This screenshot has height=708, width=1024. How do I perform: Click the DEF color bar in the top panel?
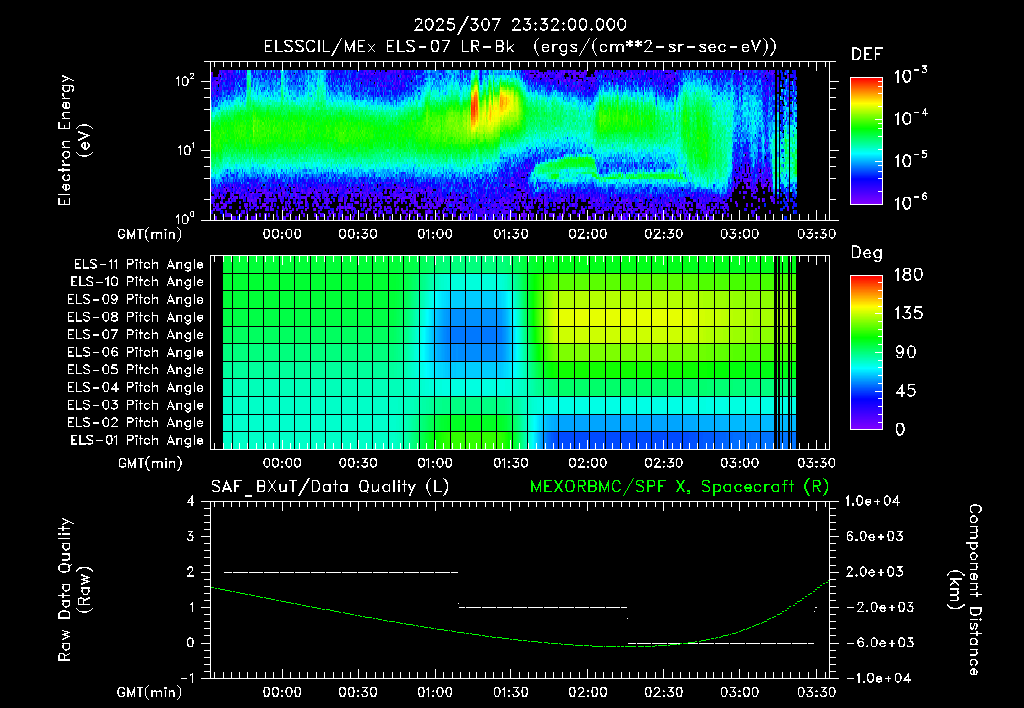click(867, 140)
